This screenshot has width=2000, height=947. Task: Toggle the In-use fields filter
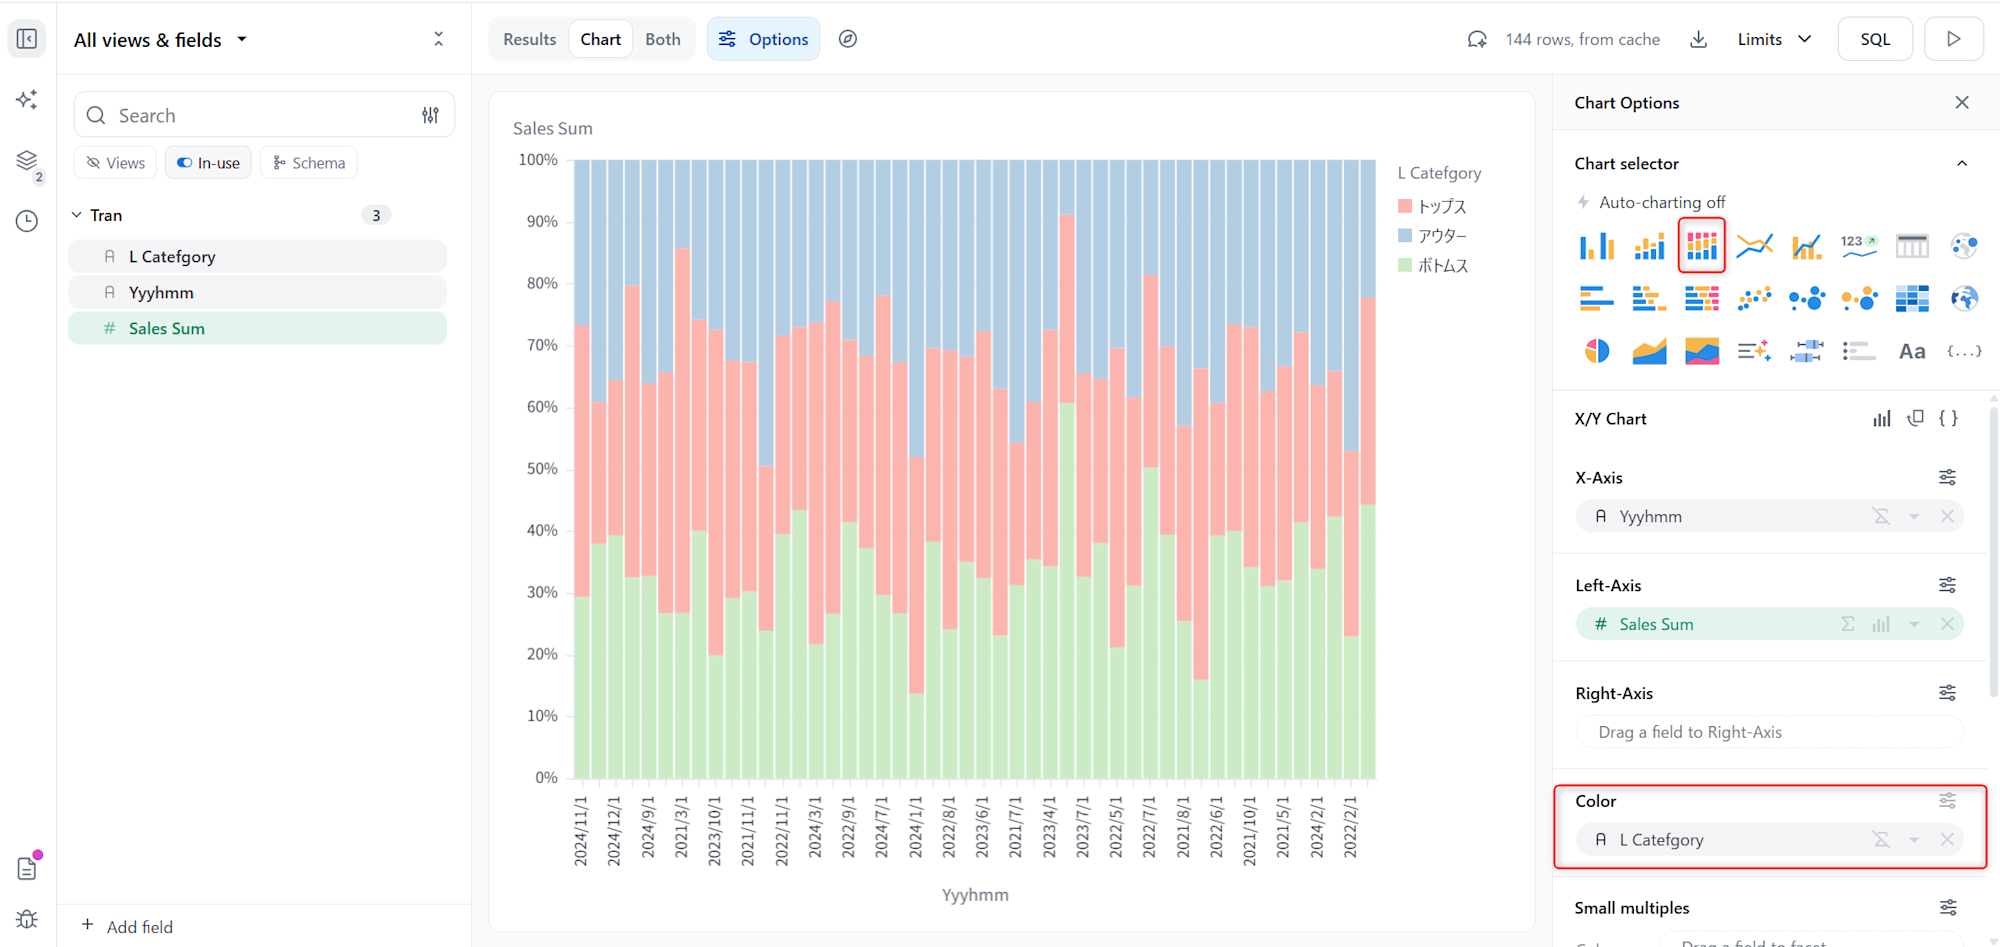click(208, 163)
